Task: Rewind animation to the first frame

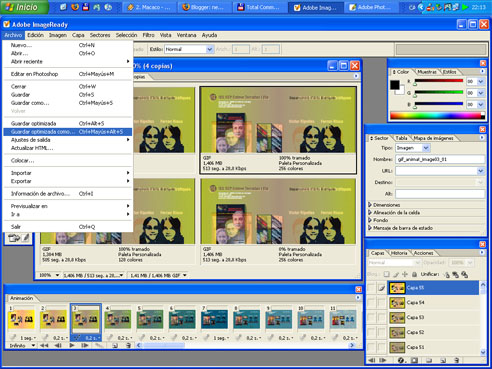Action: [44, 346]
